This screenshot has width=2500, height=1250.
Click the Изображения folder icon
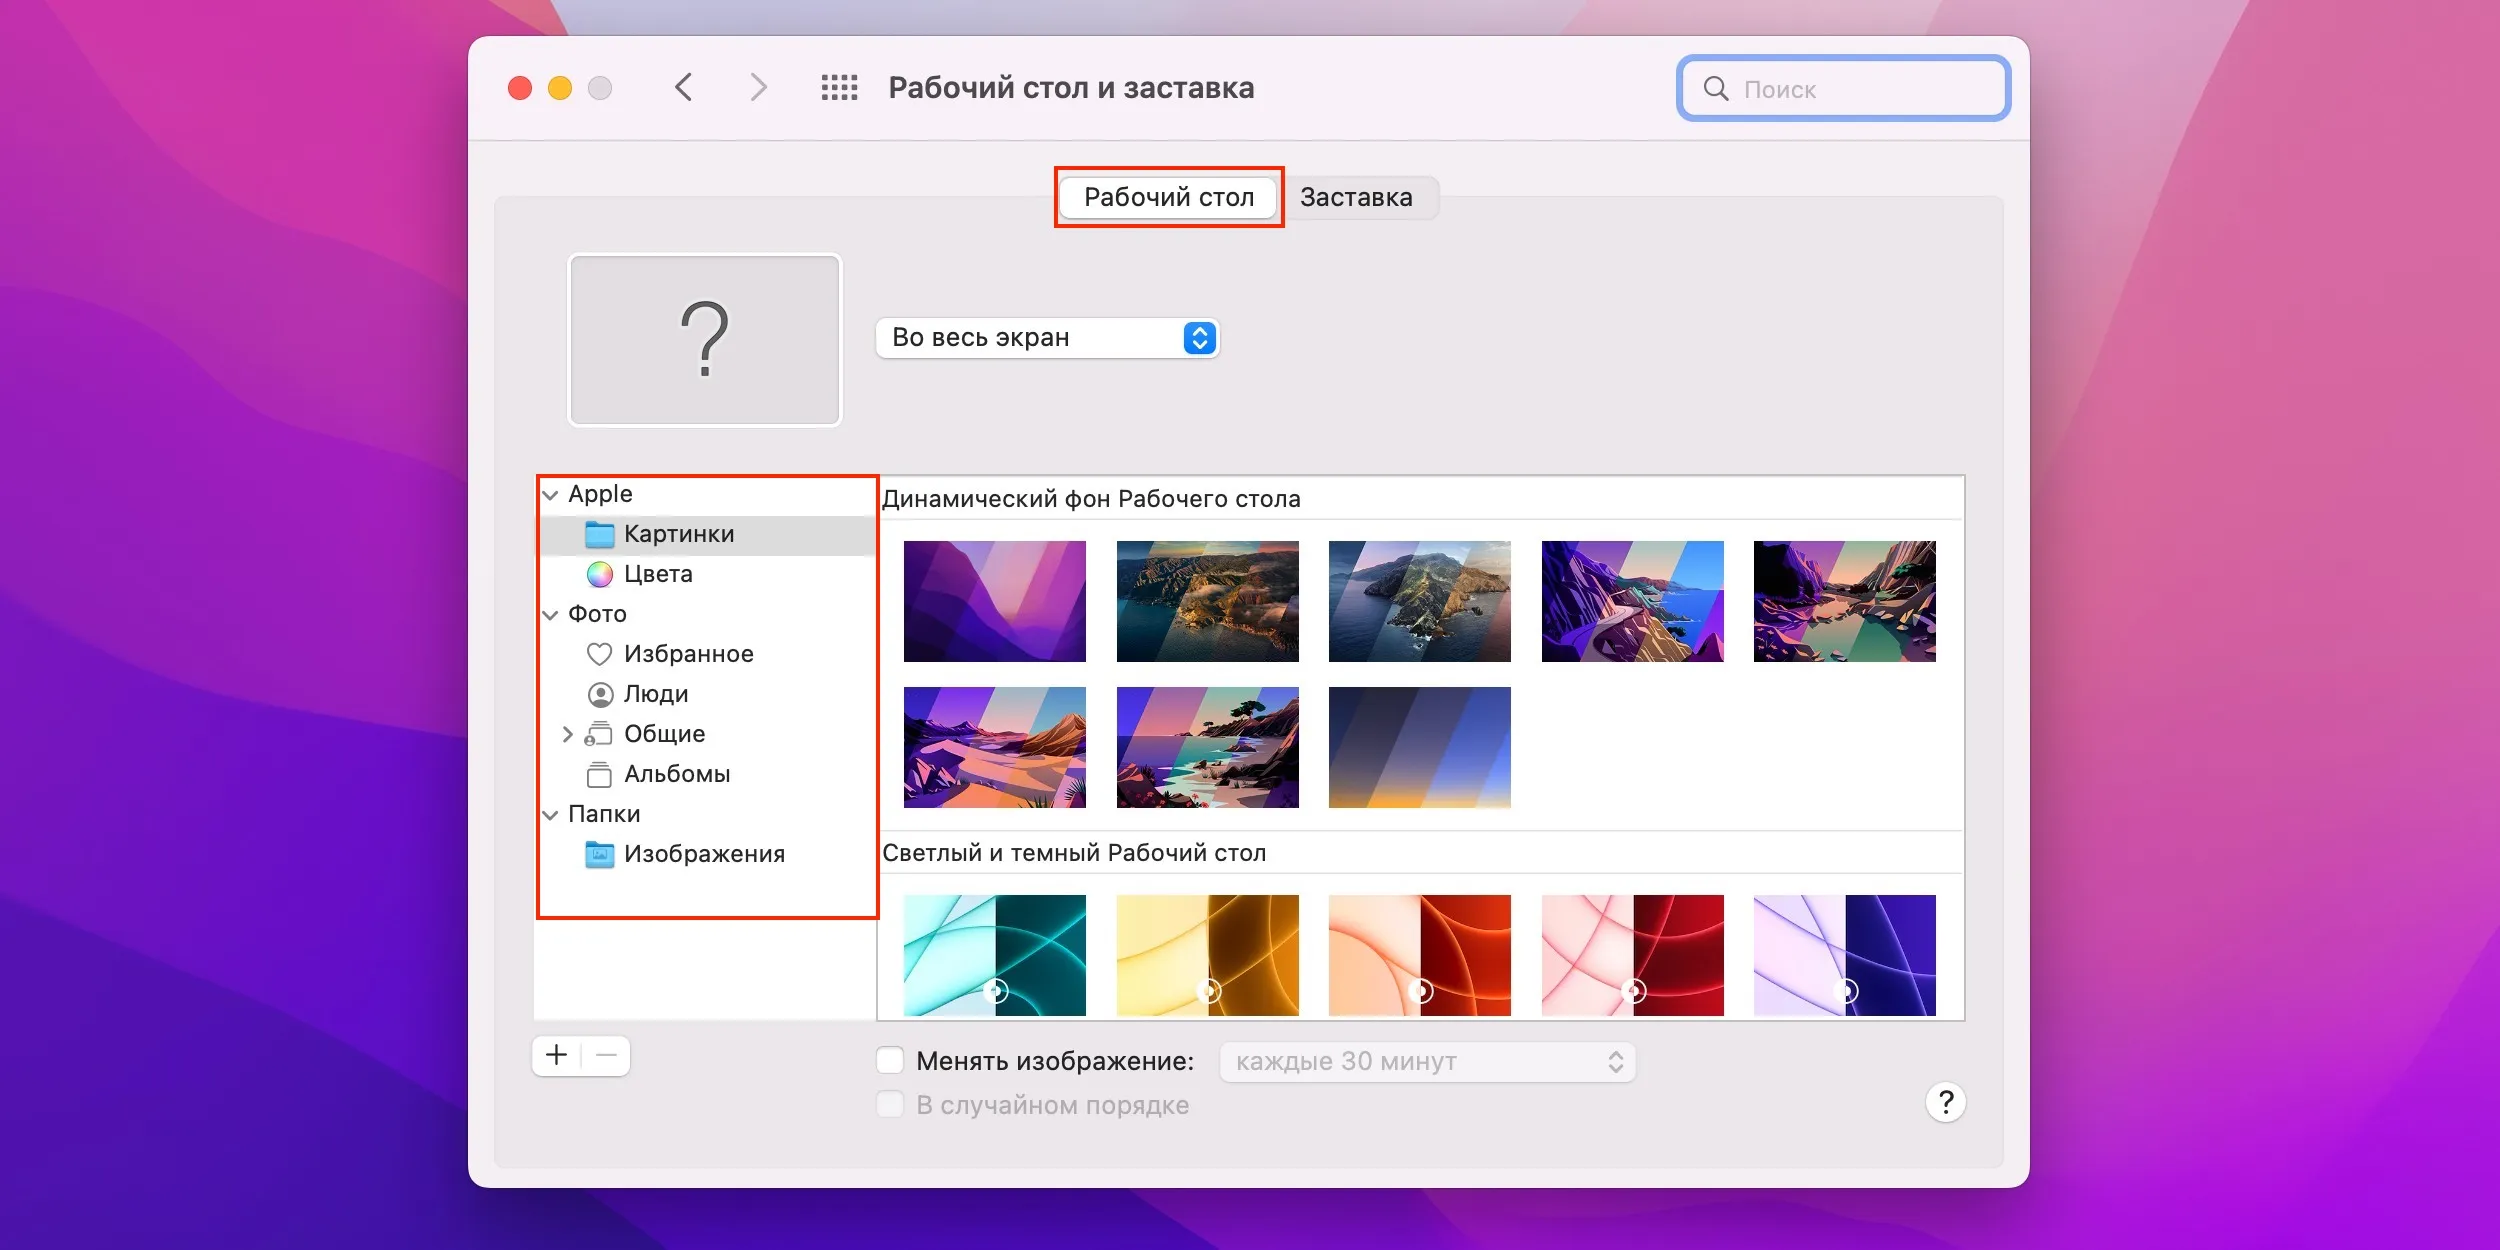[599, 854]
